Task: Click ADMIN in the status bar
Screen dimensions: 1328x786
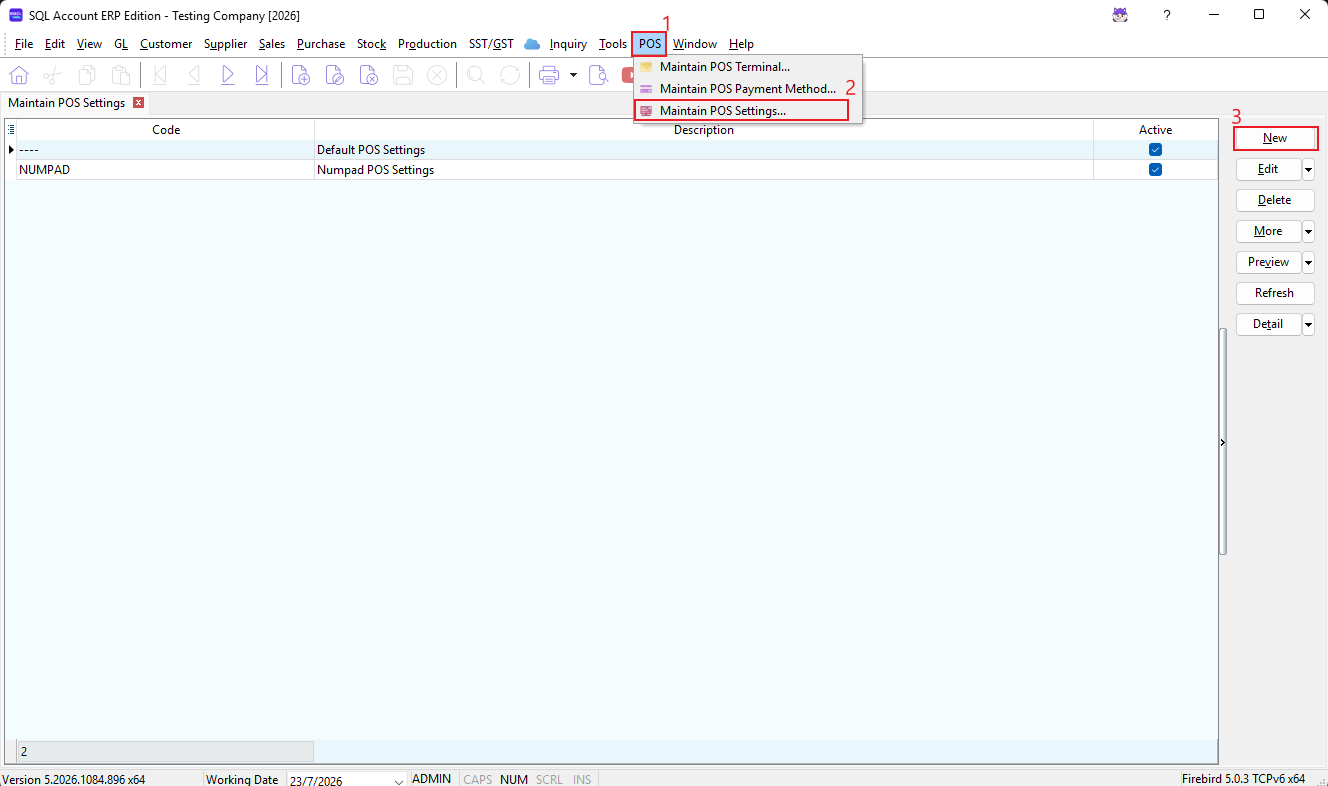Action: click(x=432, y=779)
